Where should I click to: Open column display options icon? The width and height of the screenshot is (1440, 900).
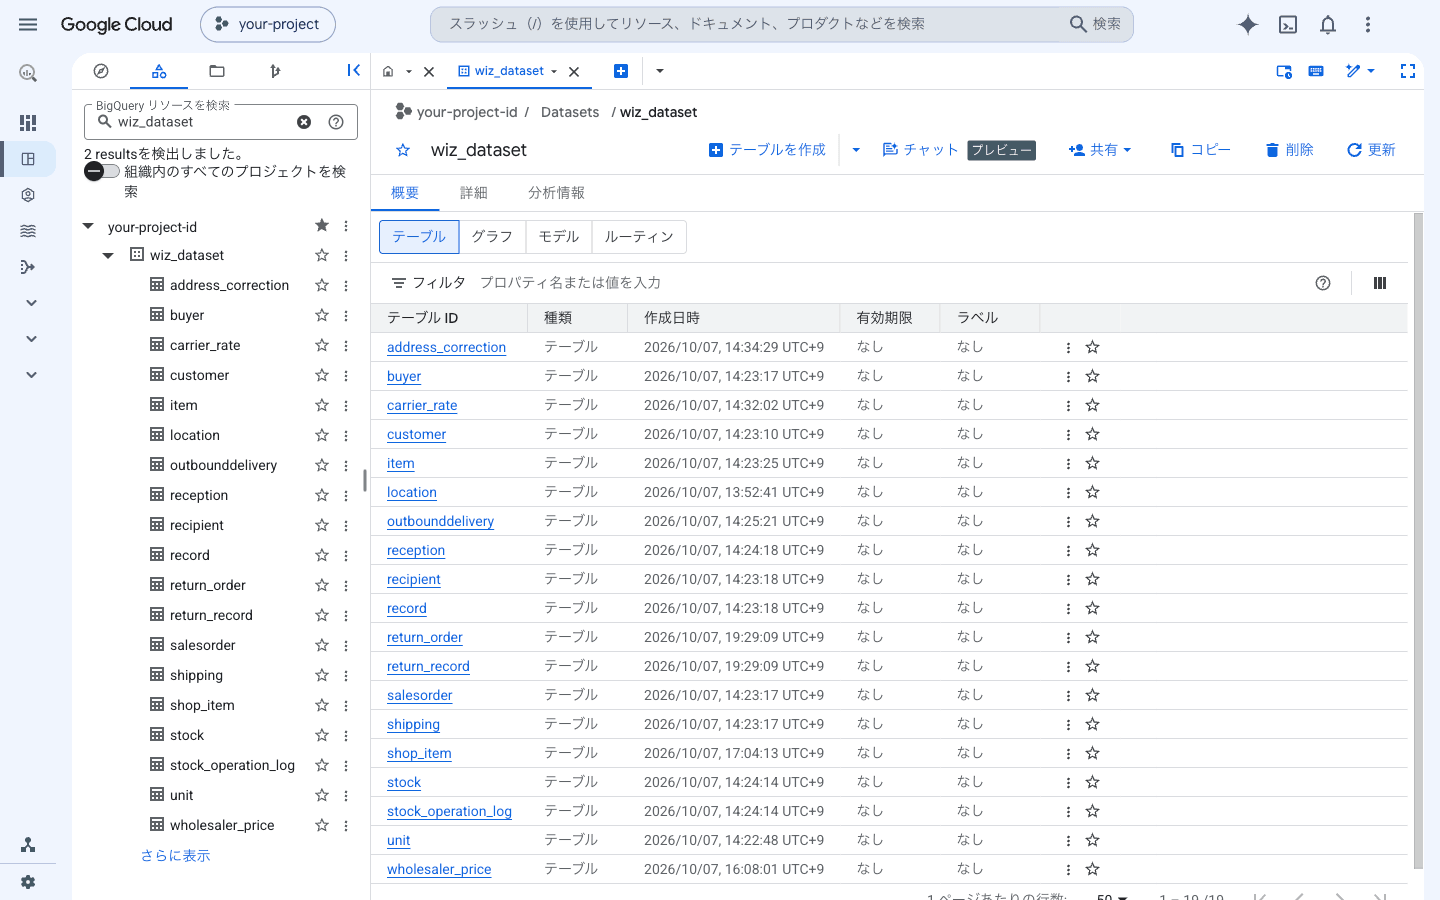[x=1380, y=283]
